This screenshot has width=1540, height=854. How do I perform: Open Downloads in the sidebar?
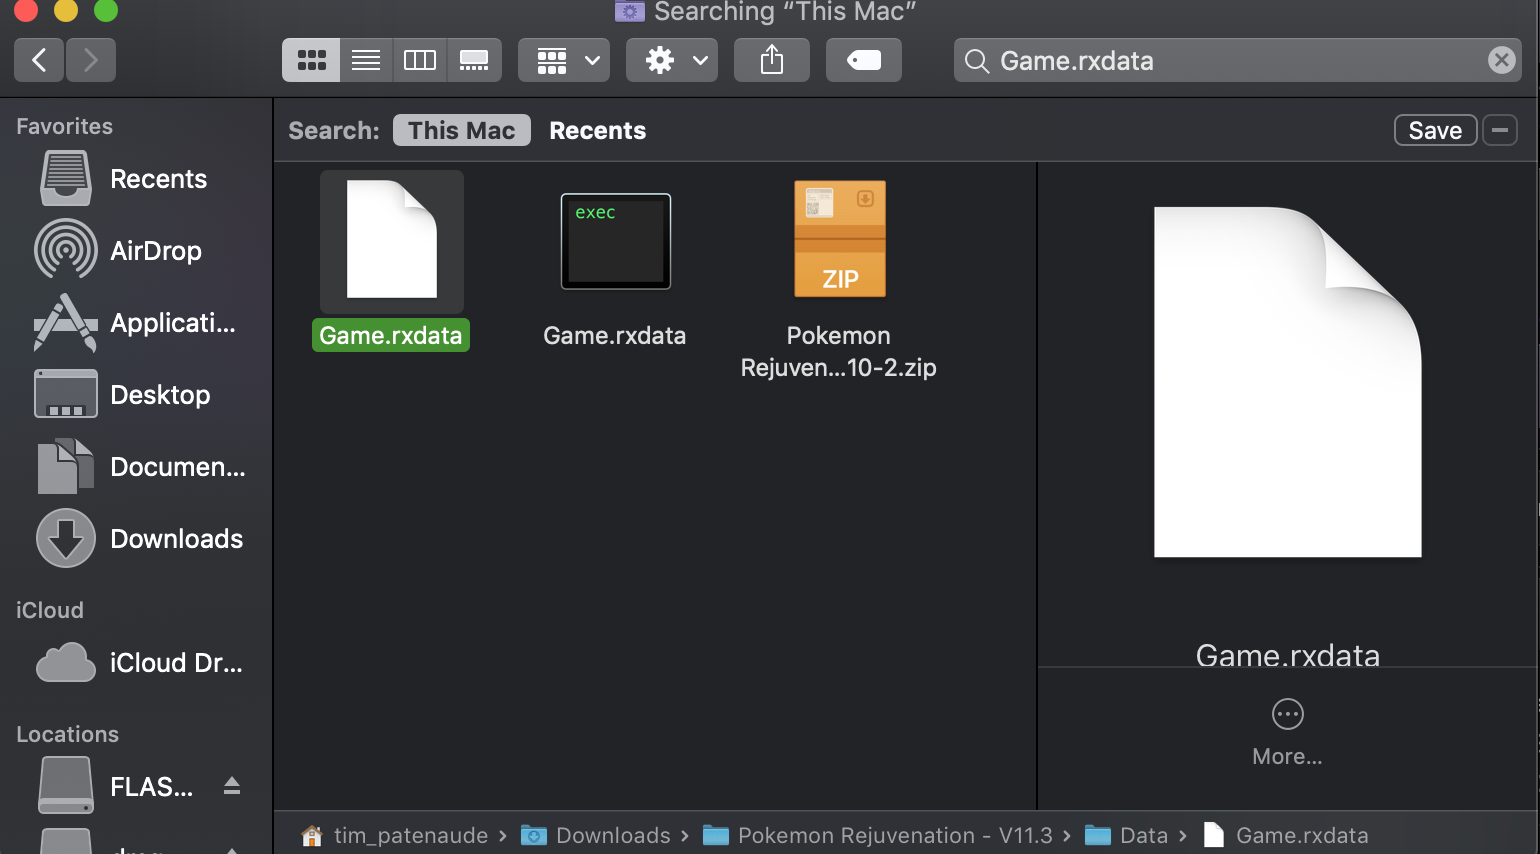[176, 539]
